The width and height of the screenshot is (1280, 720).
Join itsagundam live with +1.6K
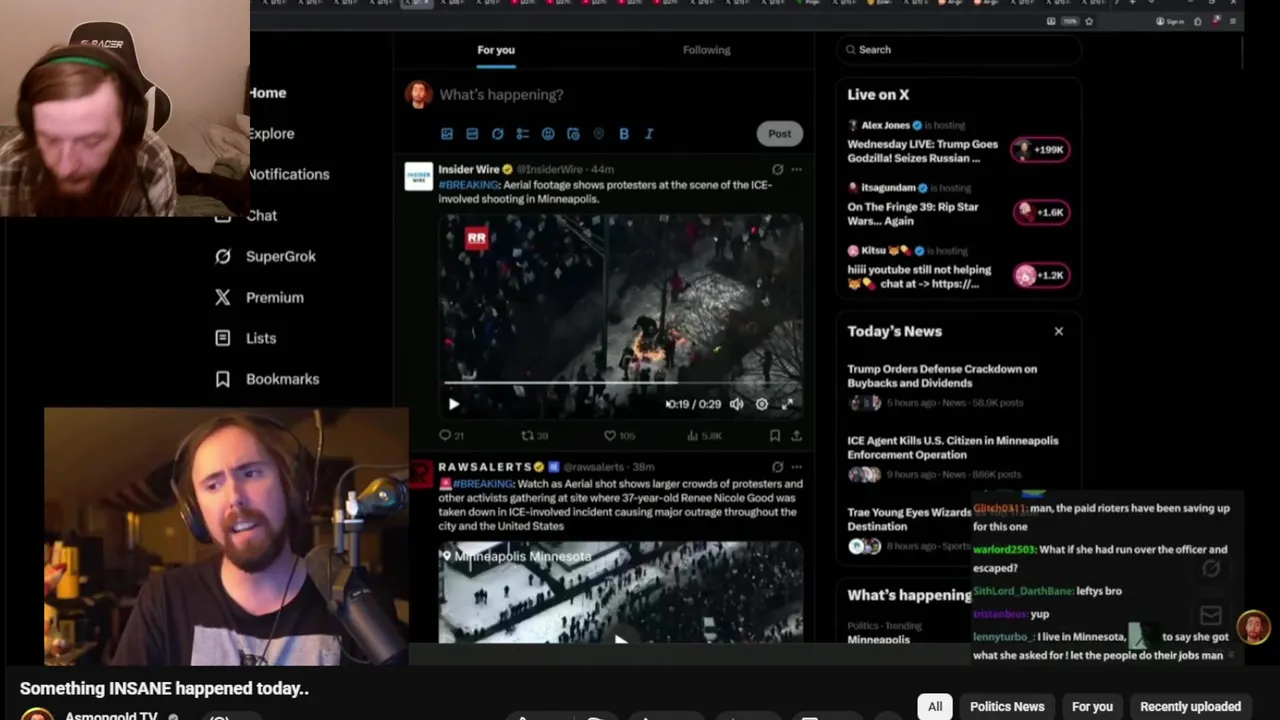1041,212
